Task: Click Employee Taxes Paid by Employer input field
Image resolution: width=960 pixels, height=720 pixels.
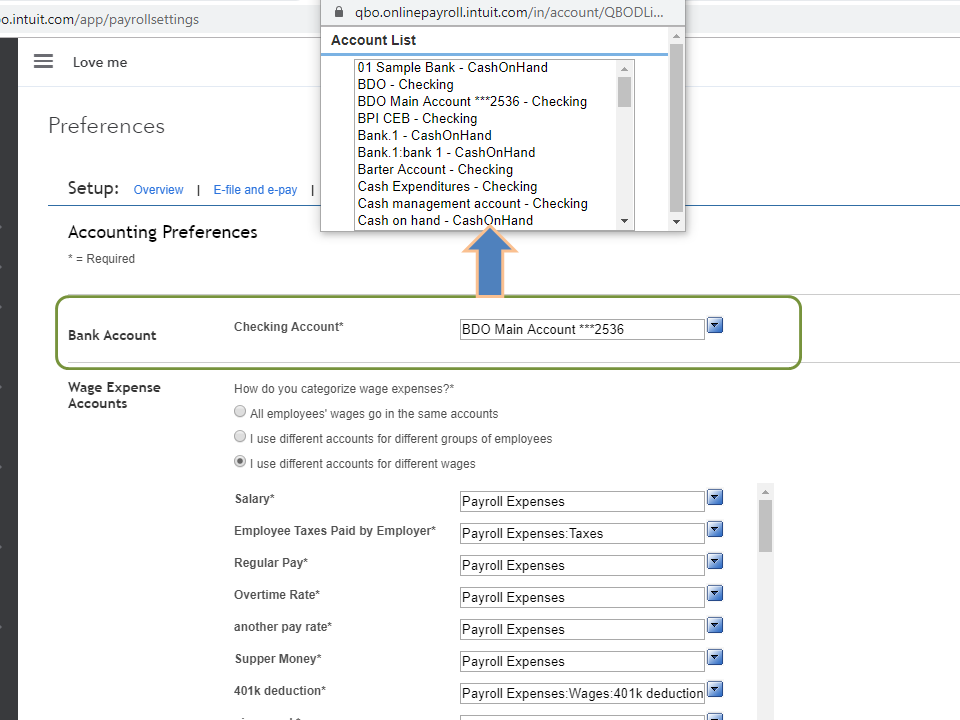Action: pos(582,533)
